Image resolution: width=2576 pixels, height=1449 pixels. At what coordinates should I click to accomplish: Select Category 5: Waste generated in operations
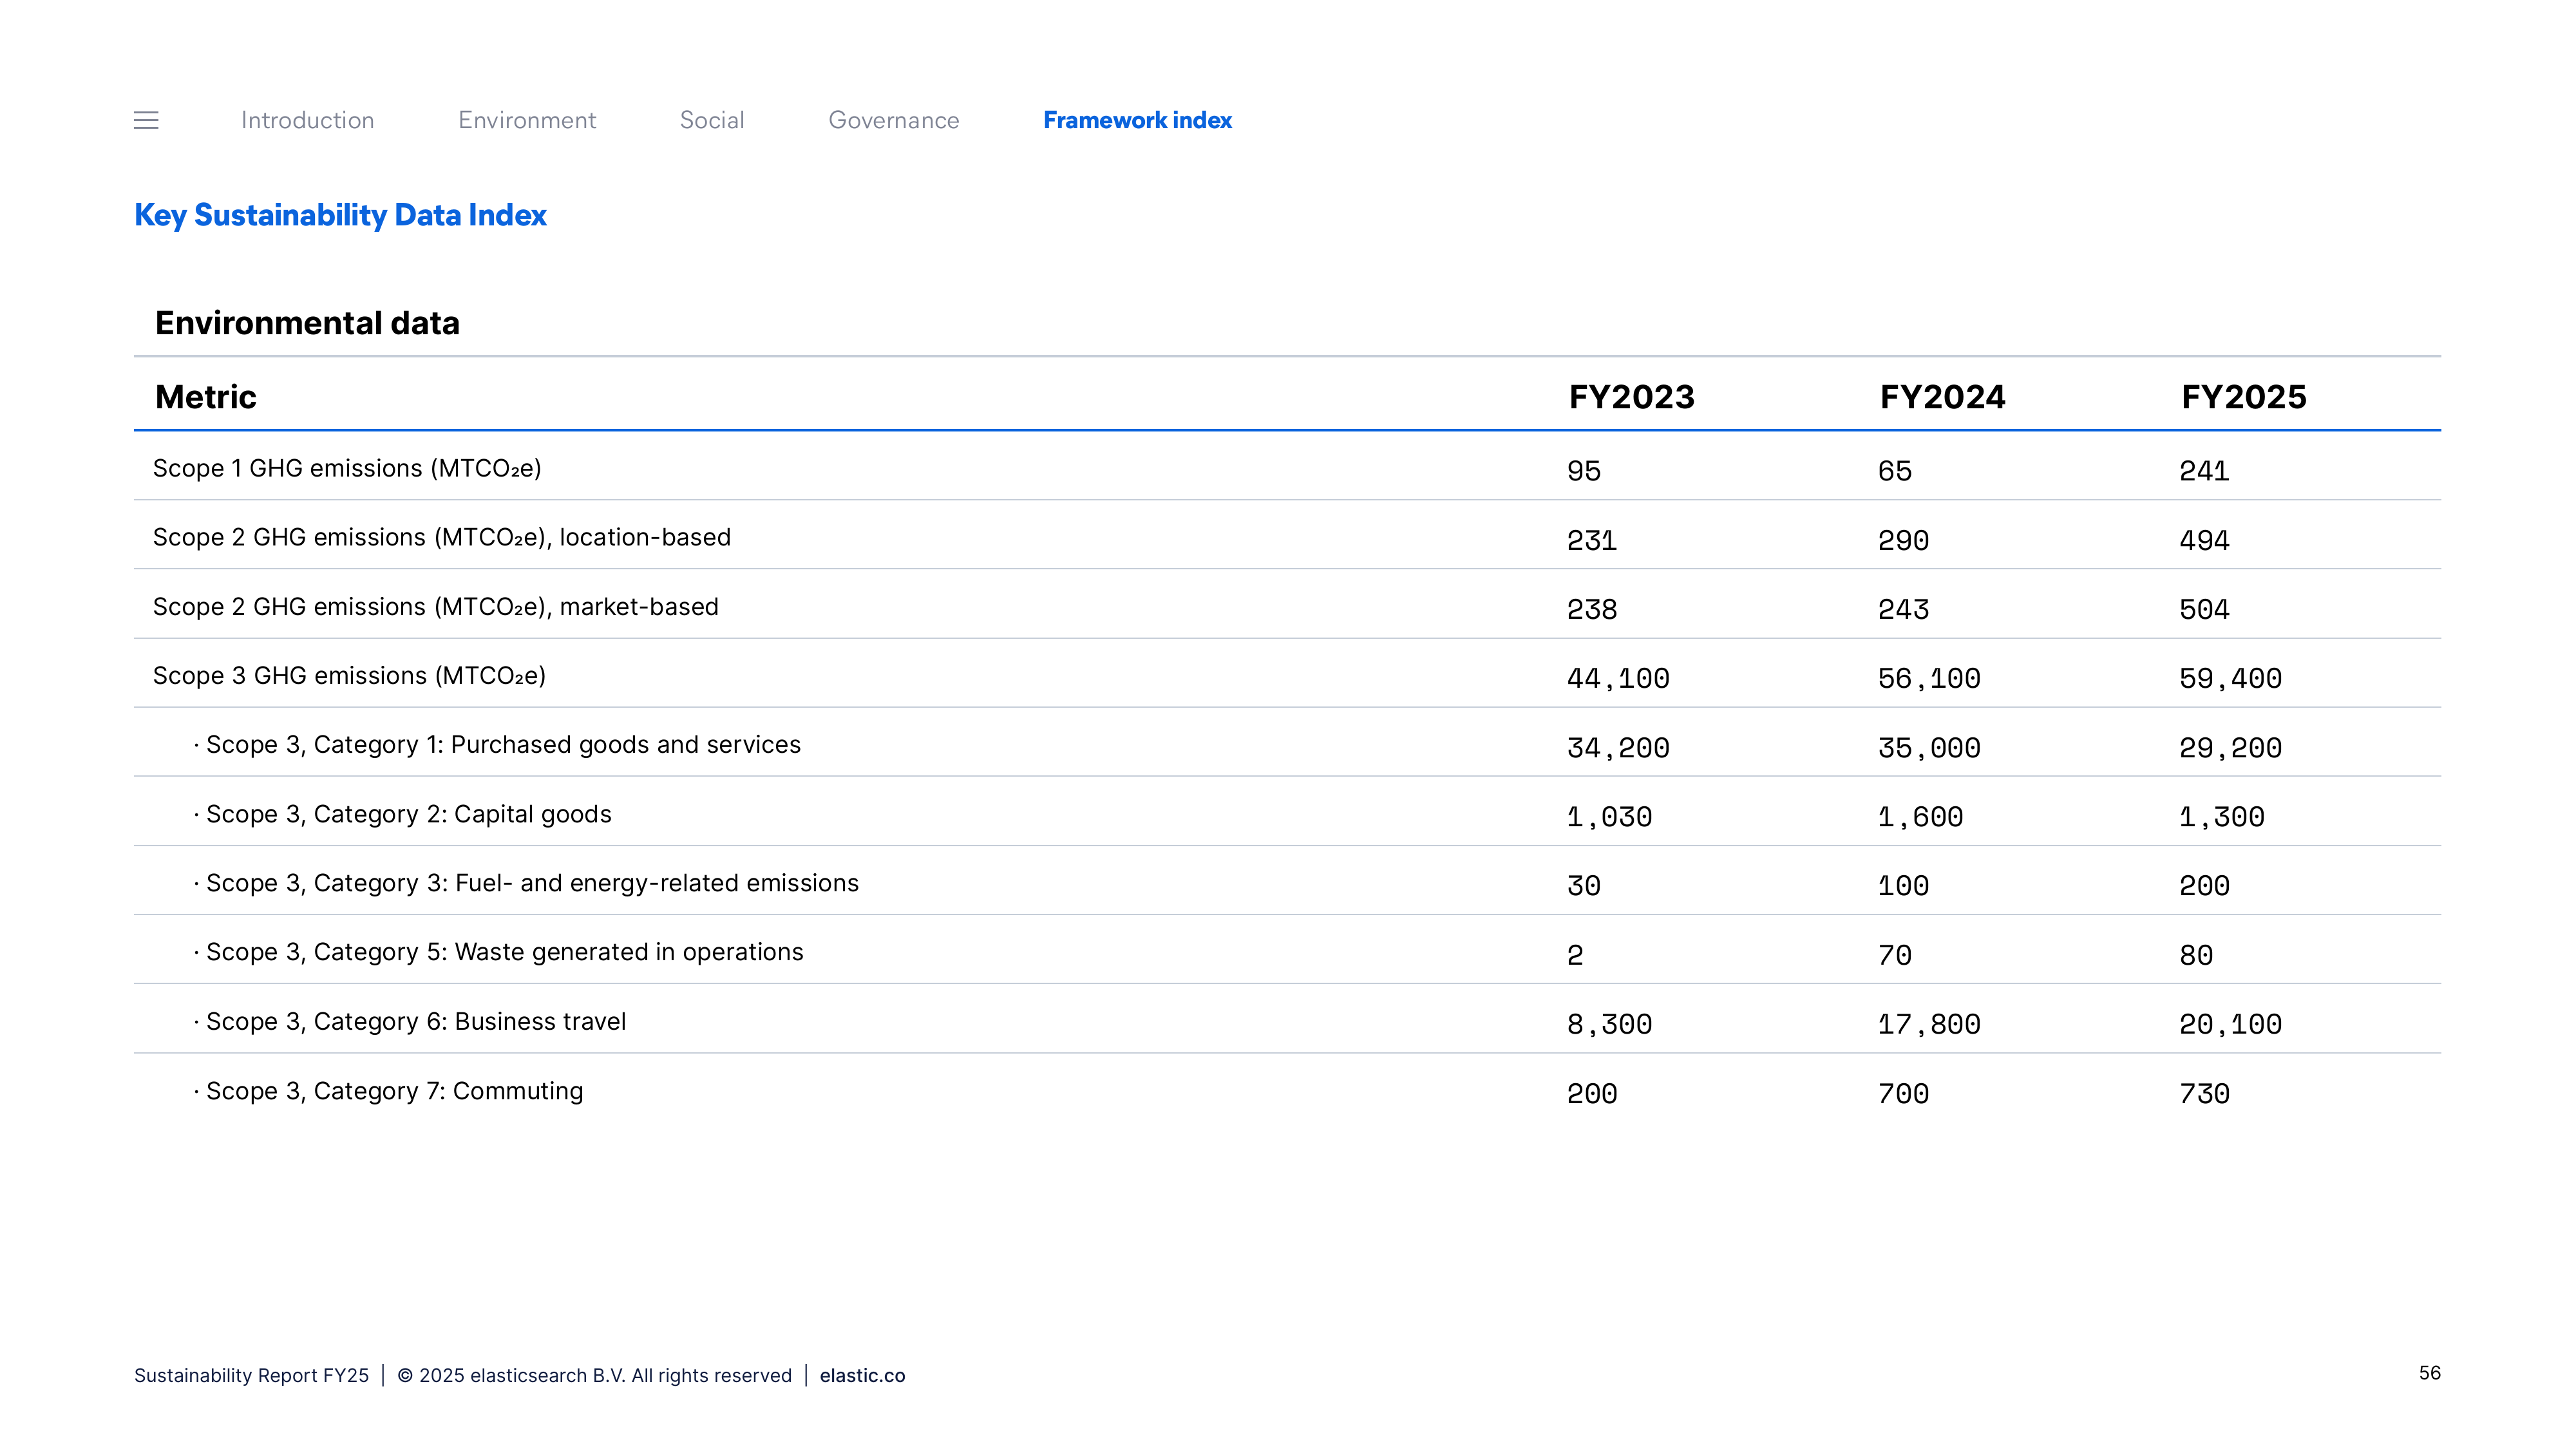(x=504, y=952)
